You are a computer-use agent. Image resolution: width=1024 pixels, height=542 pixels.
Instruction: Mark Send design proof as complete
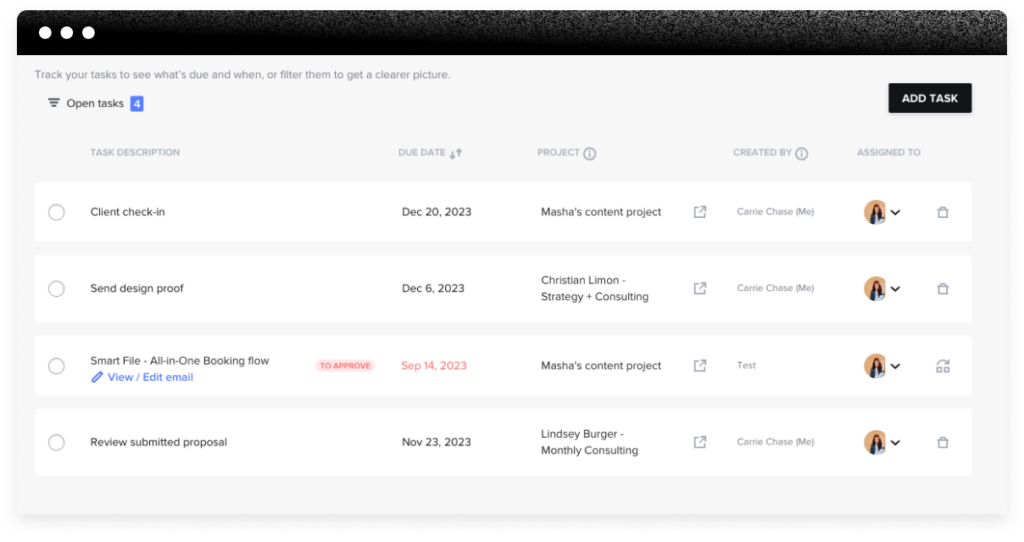pos(56,288)
